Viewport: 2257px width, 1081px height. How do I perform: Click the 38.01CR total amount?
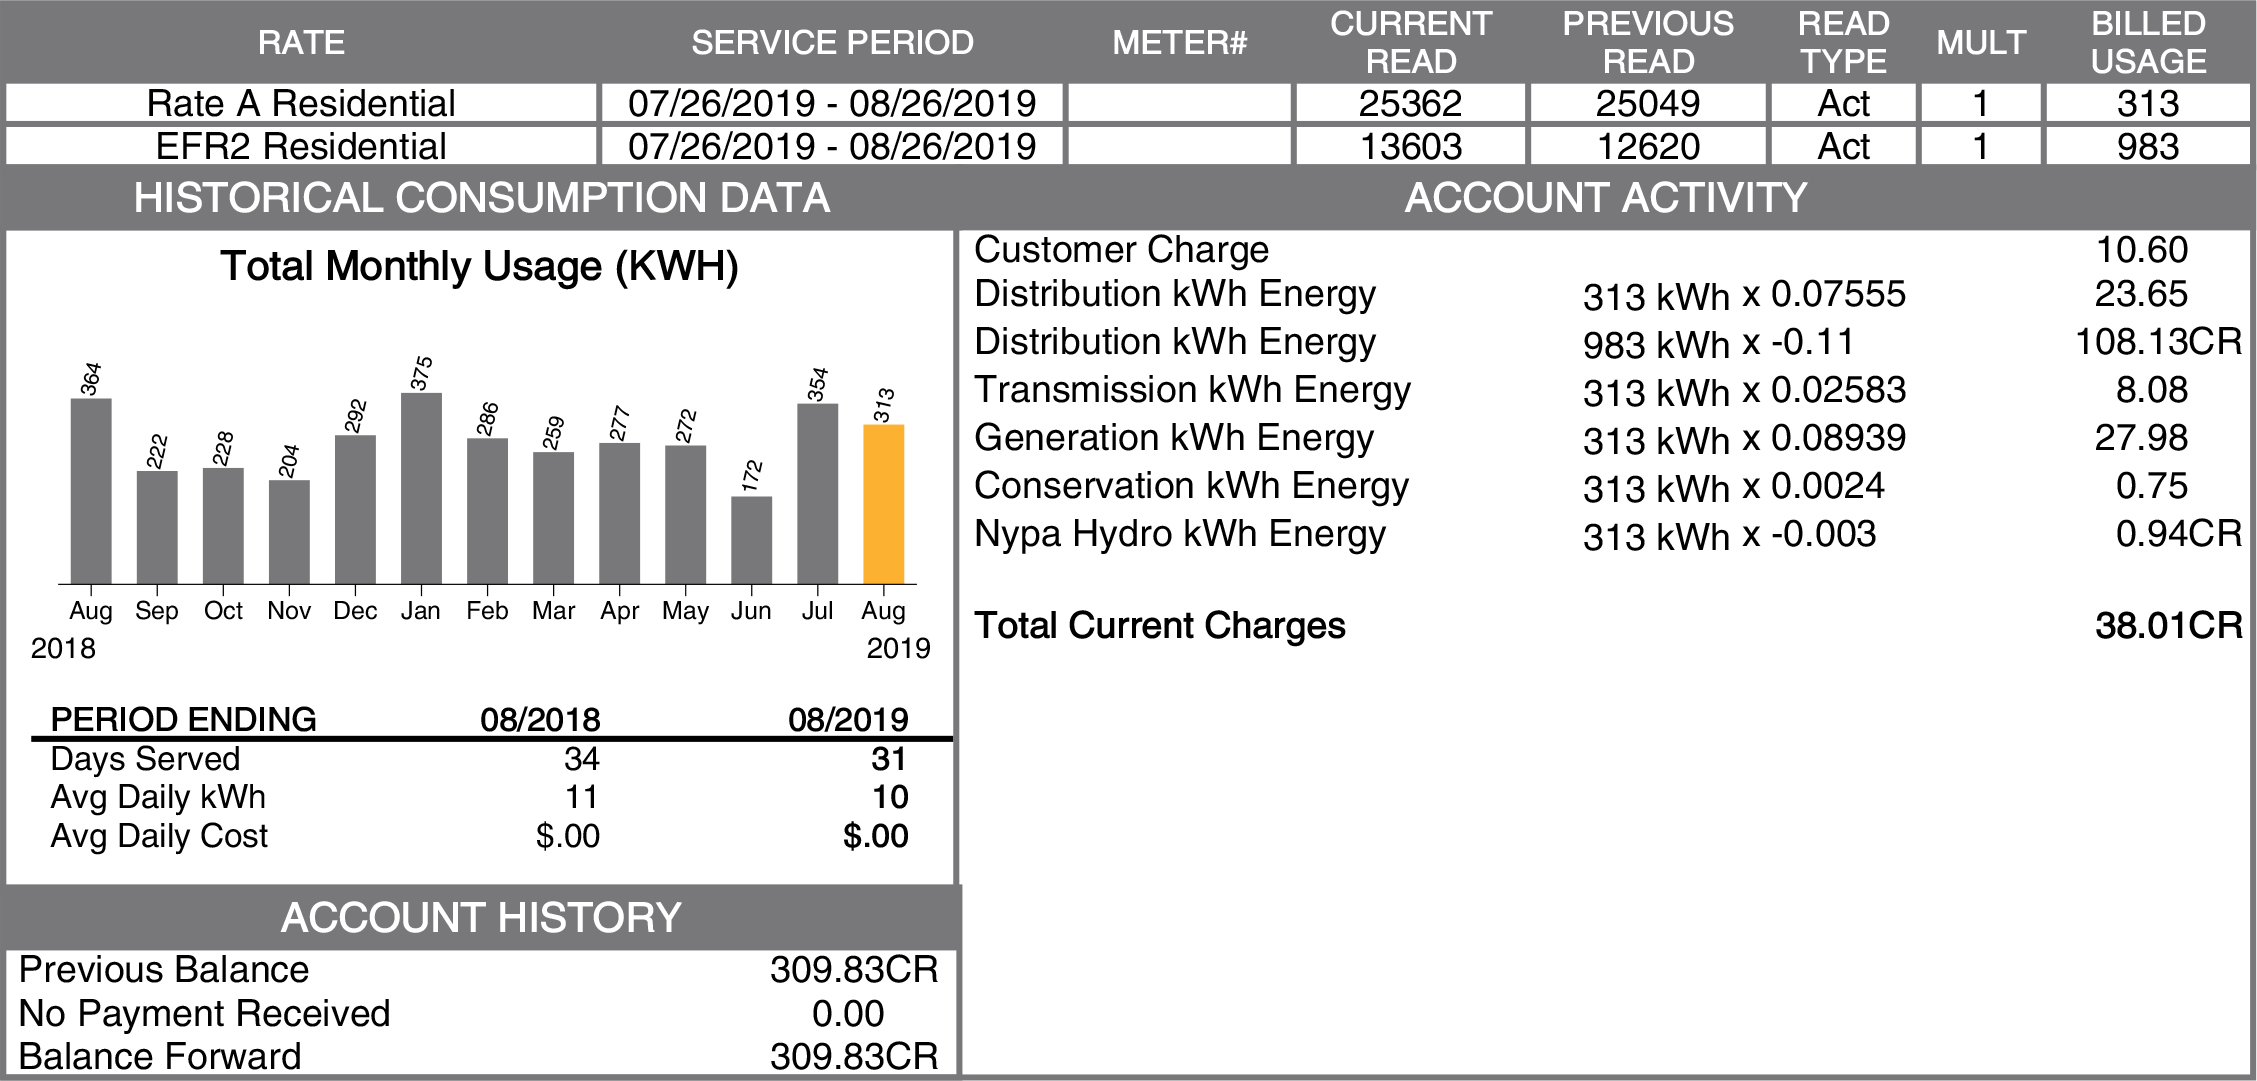[x=2167, y=626]
